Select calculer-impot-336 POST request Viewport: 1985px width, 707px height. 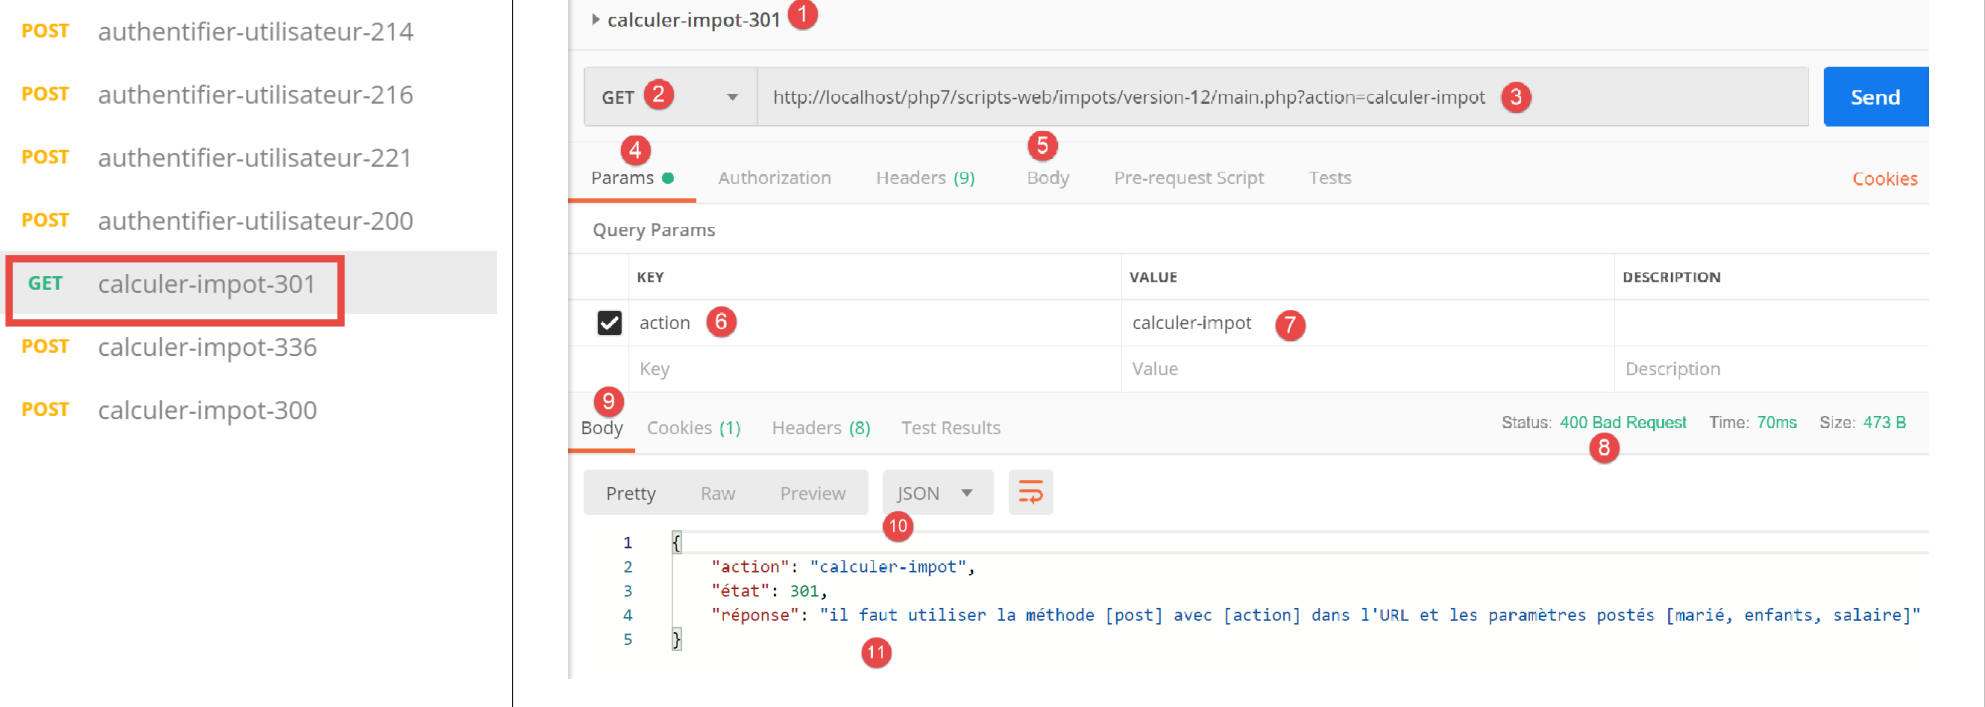207,348
